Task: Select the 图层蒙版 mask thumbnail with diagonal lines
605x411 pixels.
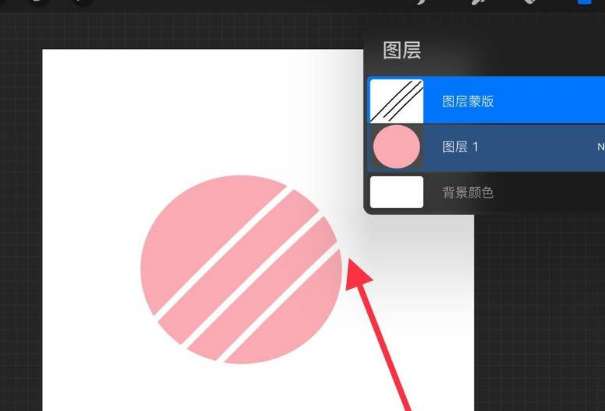Action: pyautogui.click(x=397, y=101)
